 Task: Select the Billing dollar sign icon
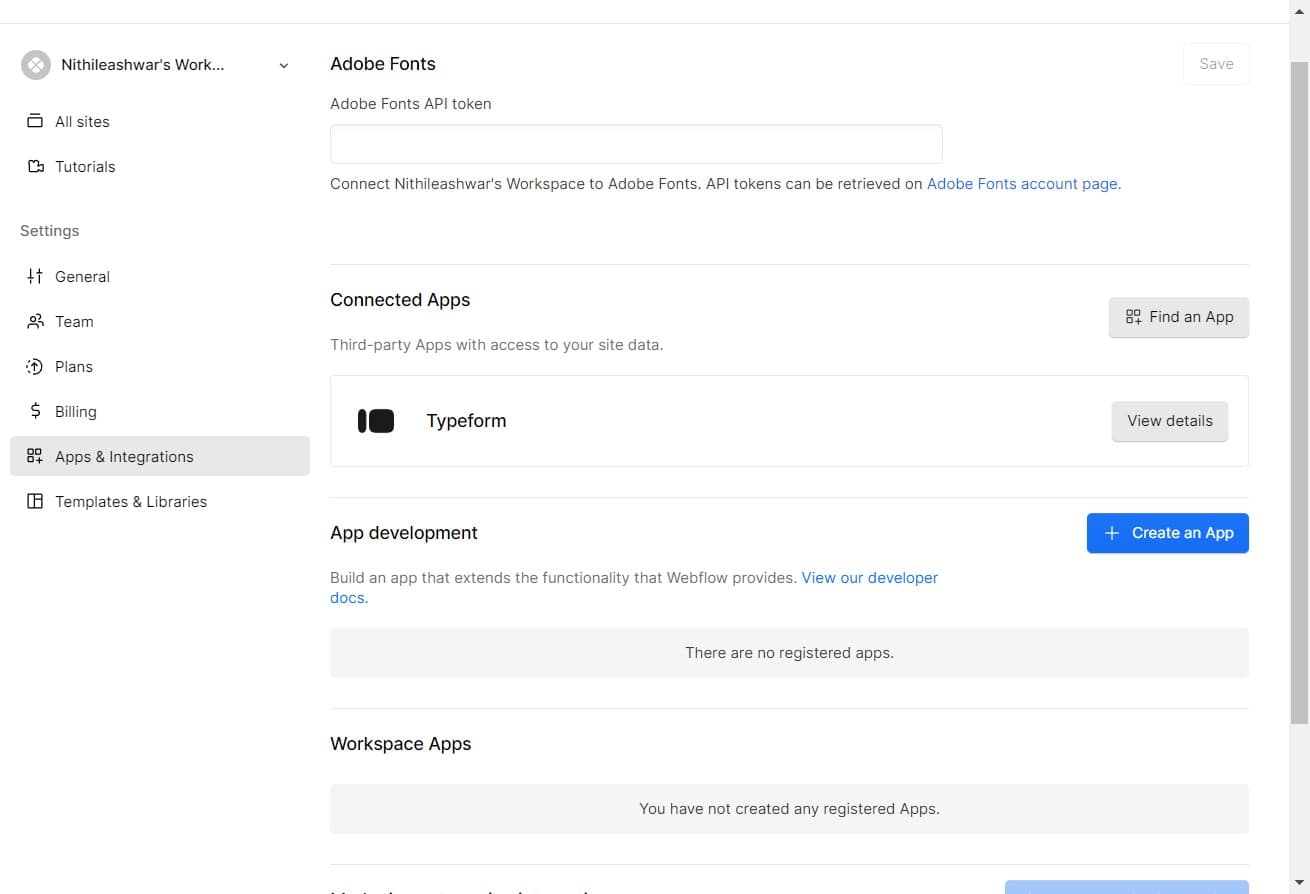pyautogui.click(x=34, y=411)
